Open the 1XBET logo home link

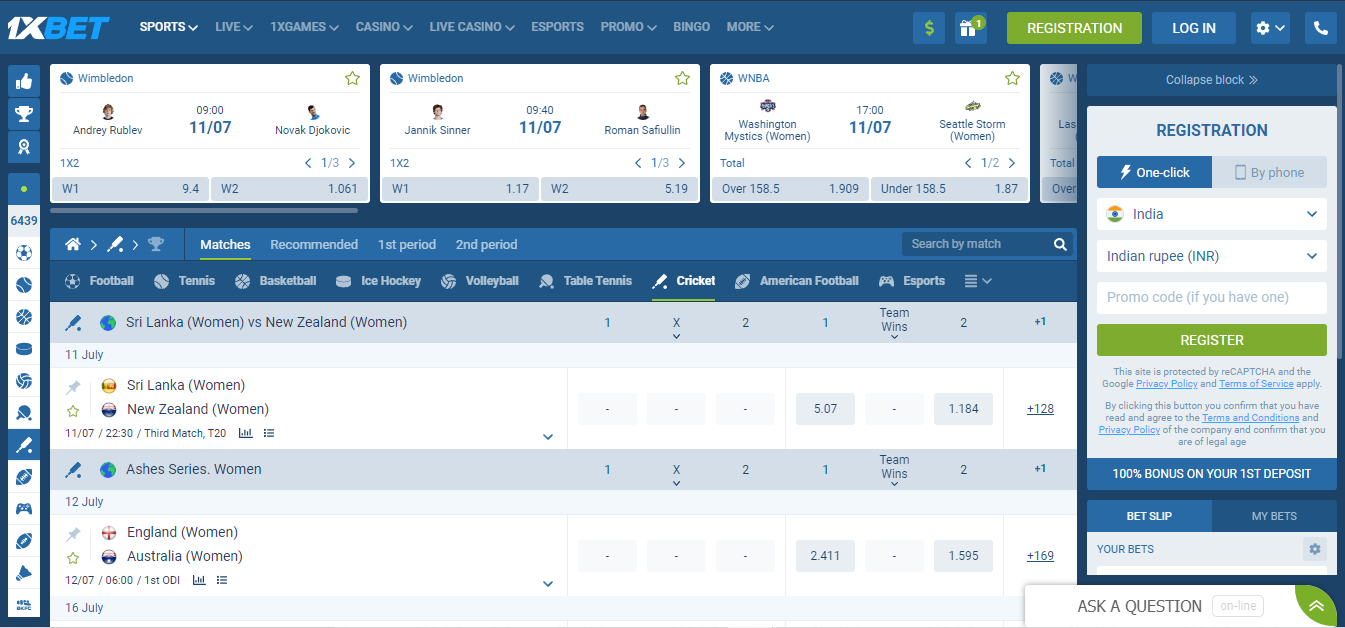click(58, 27)
